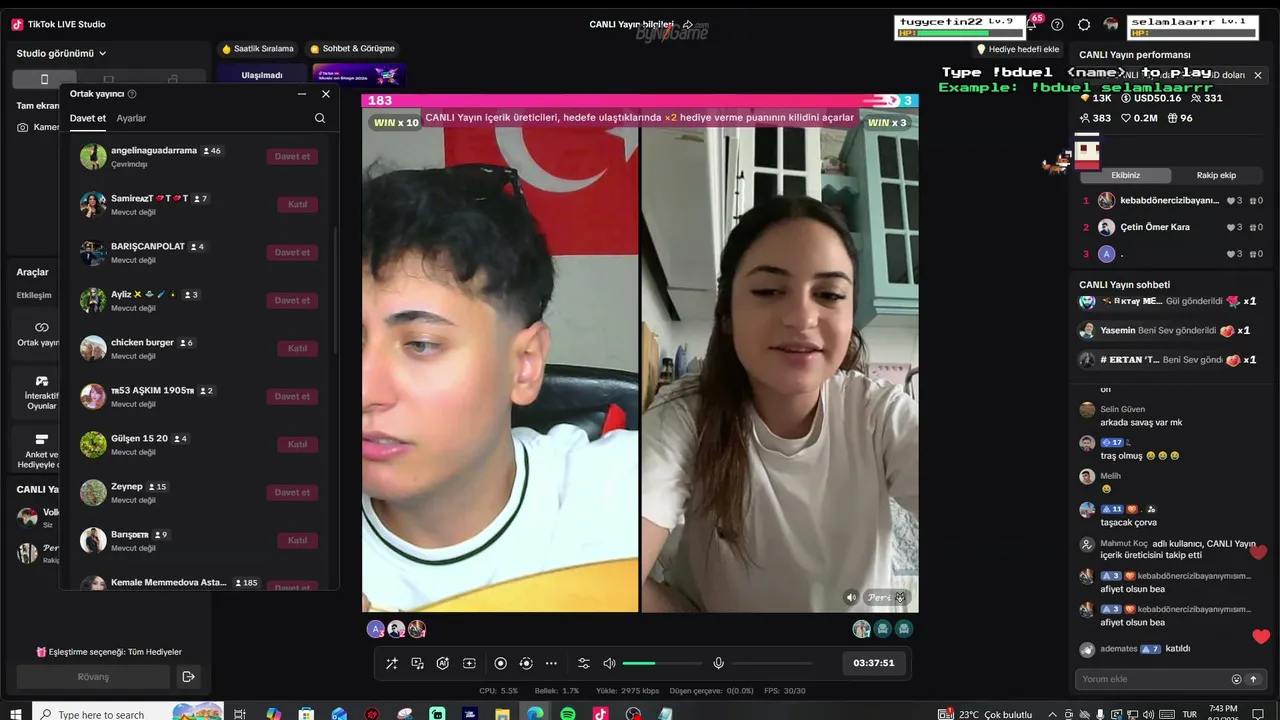Screen dimensions: 1280x720
Task: Click the Windows Start button
Action: pos(16,714)
